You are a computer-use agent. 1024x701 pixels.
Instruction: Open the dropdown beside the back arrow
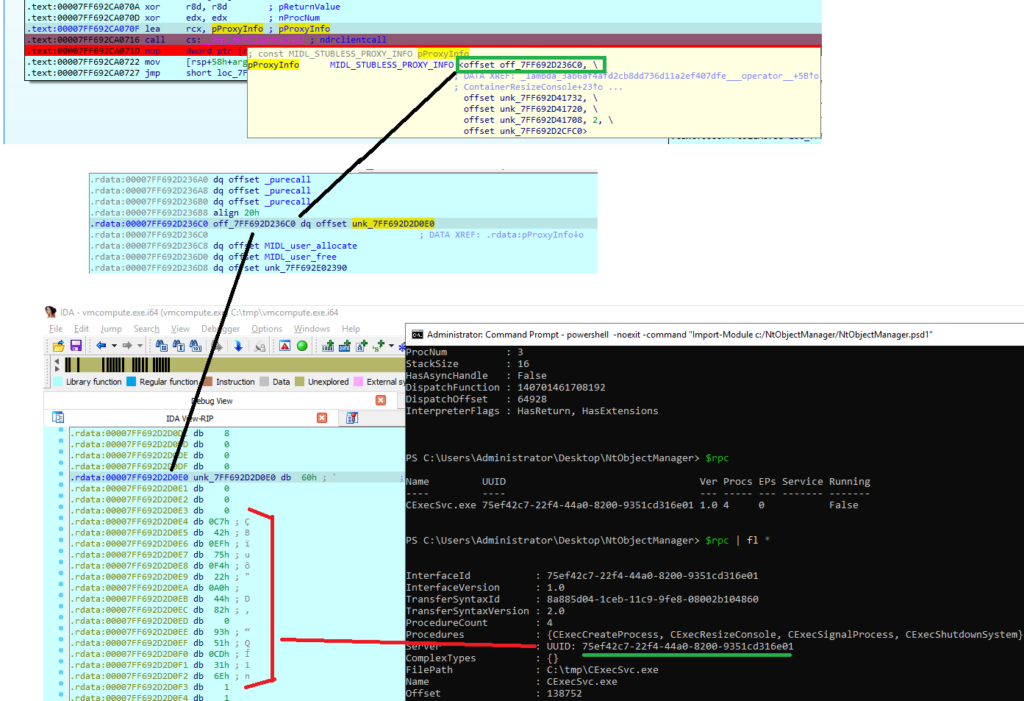[x=114, y=345]
